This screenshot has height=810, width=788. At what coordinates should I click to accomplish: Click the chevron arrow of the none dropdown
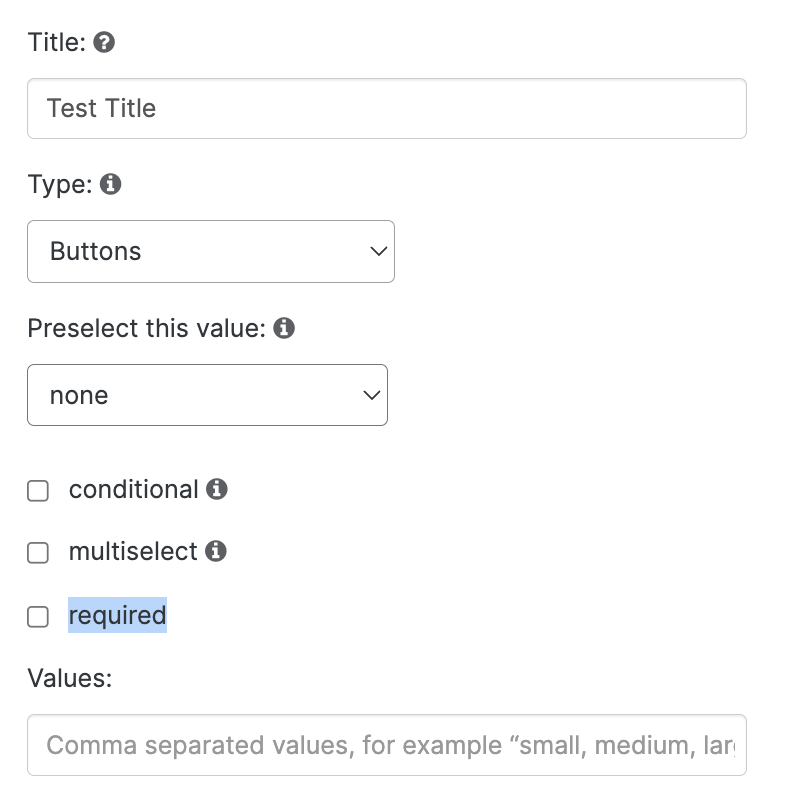[x=372, y=396]
